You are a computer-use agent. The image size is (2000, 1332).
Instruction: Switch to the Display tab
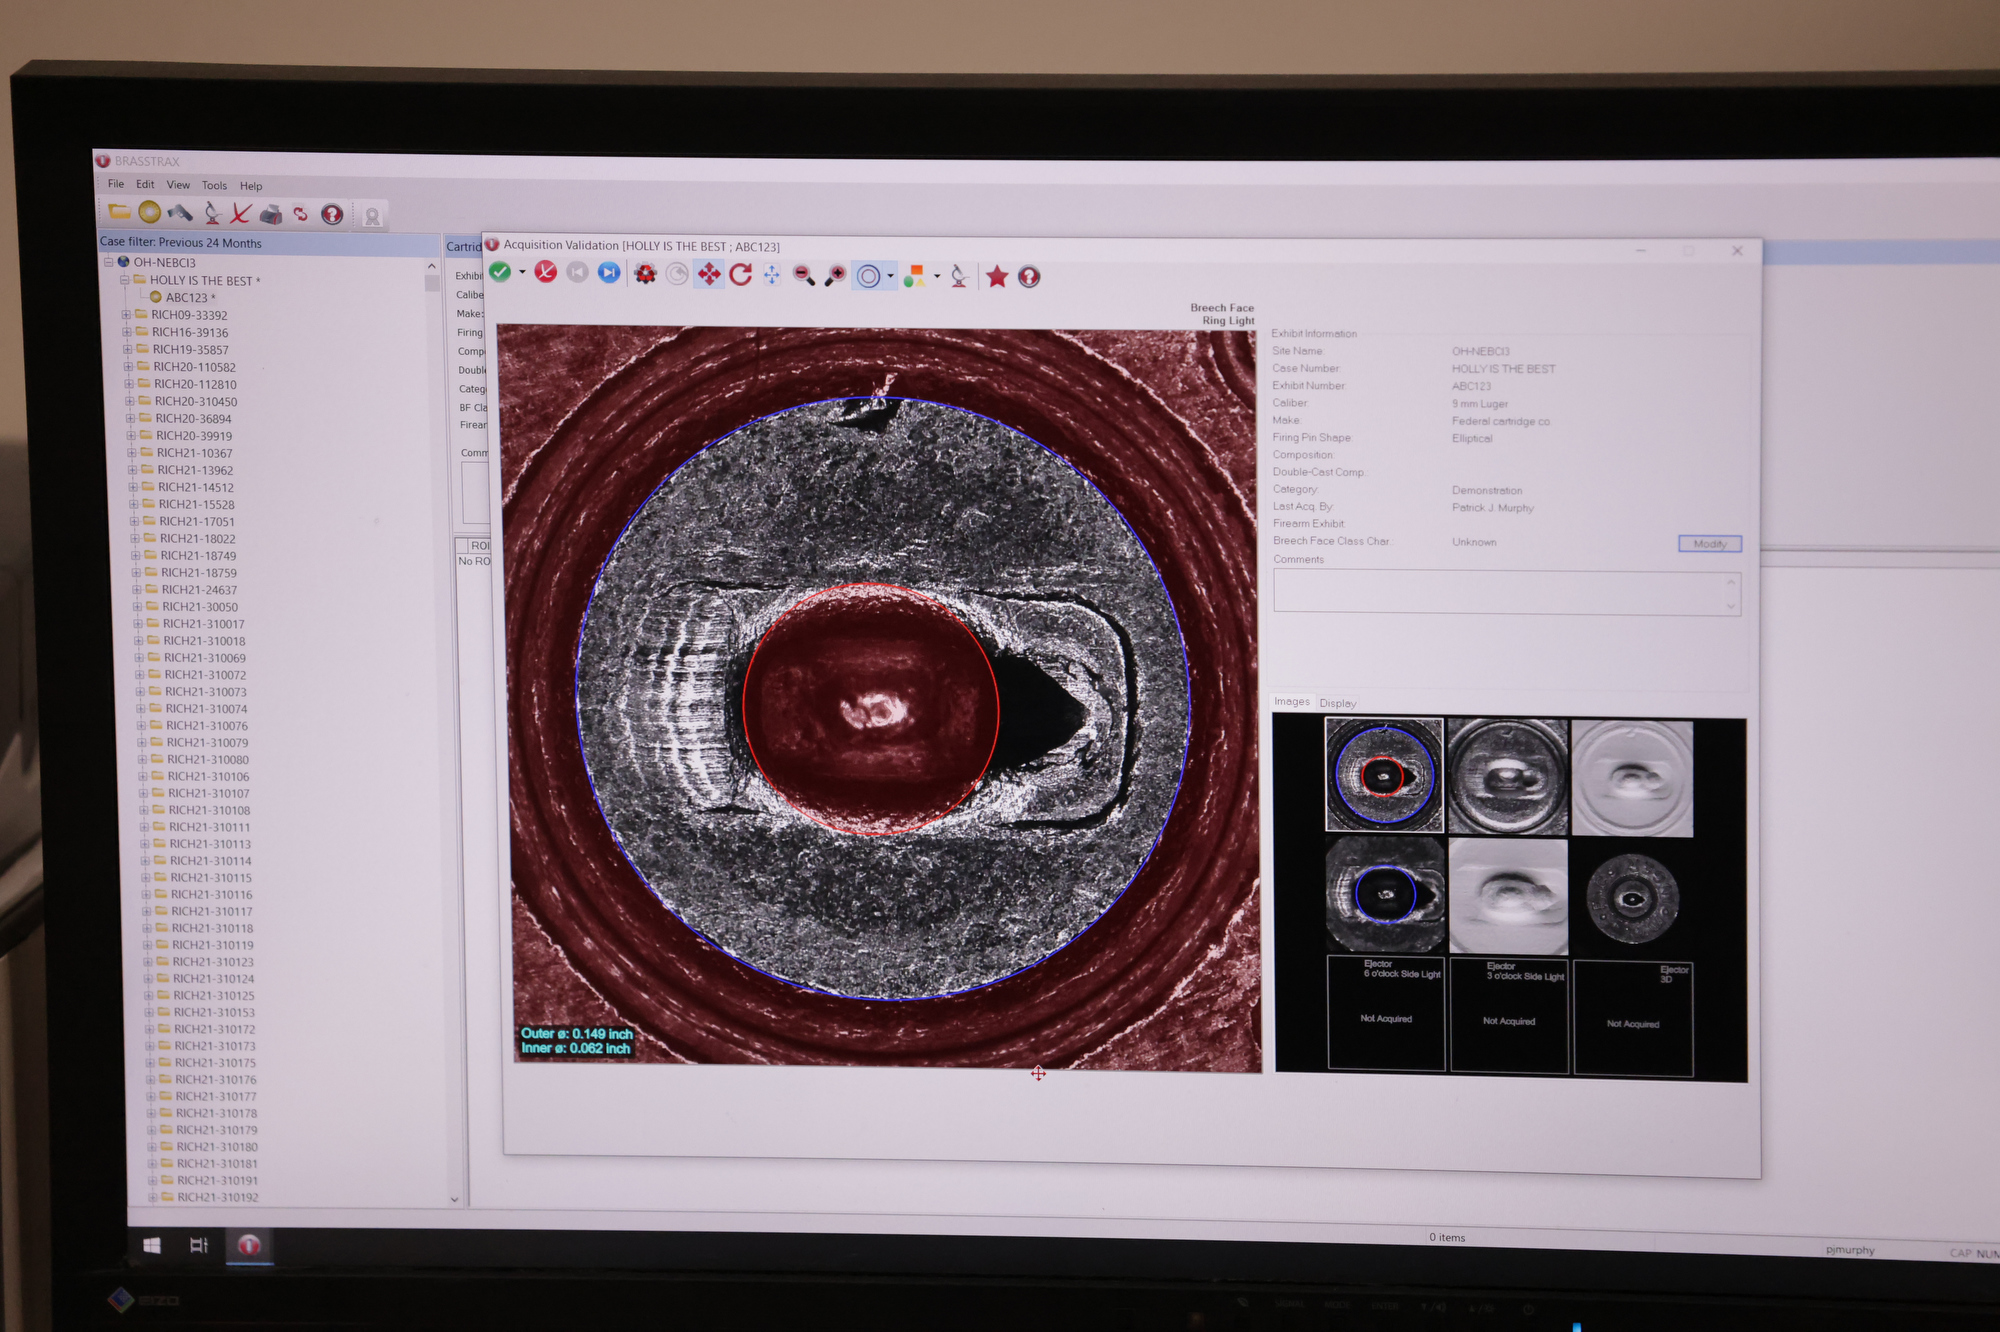point(1337,703)
